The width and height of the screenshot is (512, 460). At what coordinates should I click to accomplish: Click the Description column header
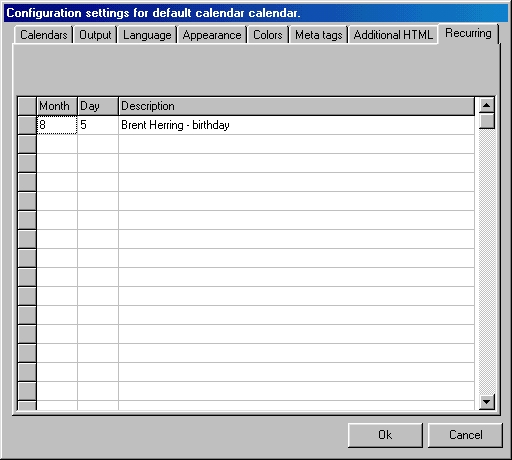click(x=297, y=106)
